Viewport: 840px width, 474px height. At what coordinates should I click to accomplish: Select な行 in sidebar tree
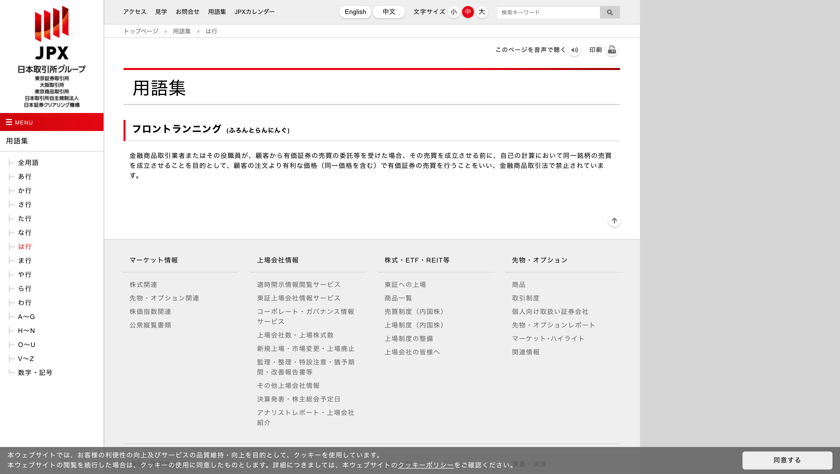pyautogui.click(x=25, y=232)
